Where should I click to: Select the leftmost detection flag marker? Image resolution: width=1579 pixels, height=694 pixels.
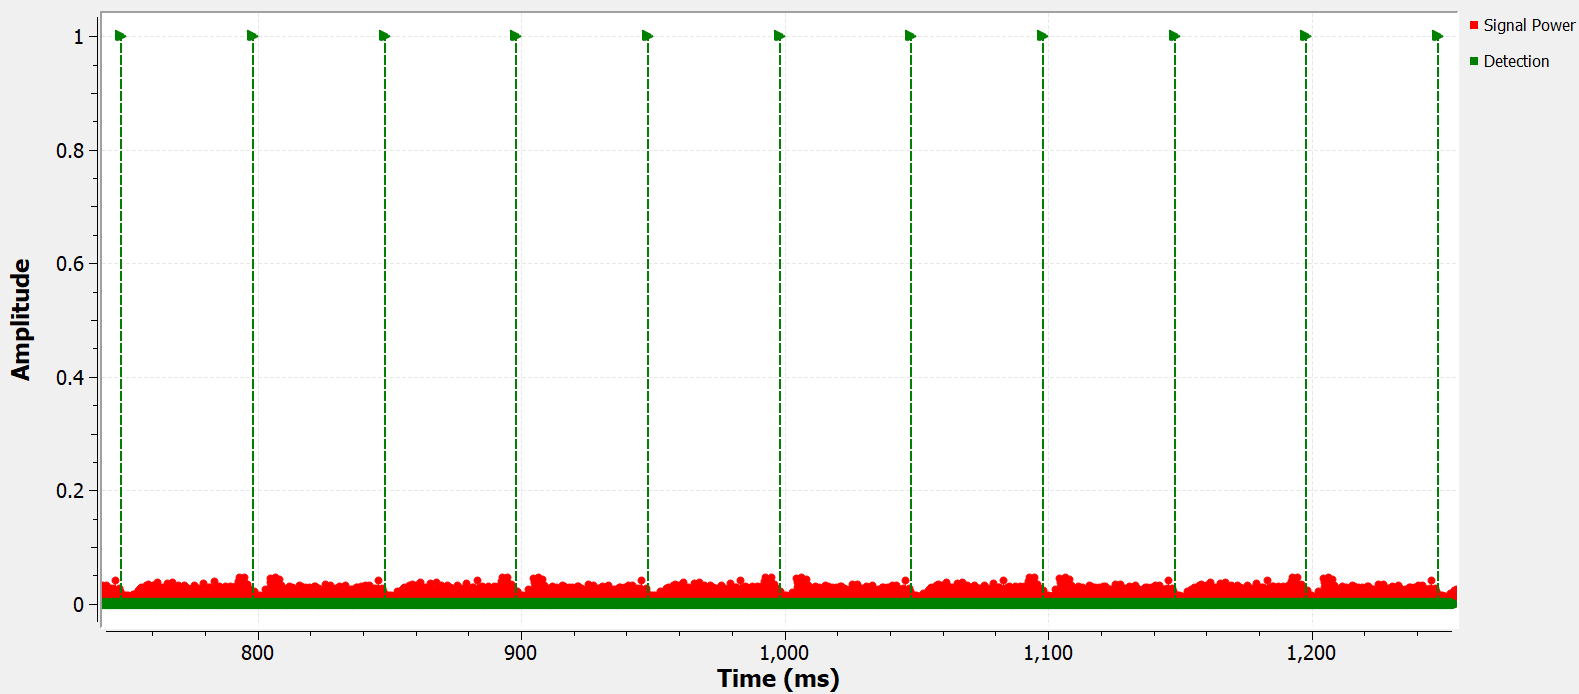pyautogui.click(x=121, y=36)
